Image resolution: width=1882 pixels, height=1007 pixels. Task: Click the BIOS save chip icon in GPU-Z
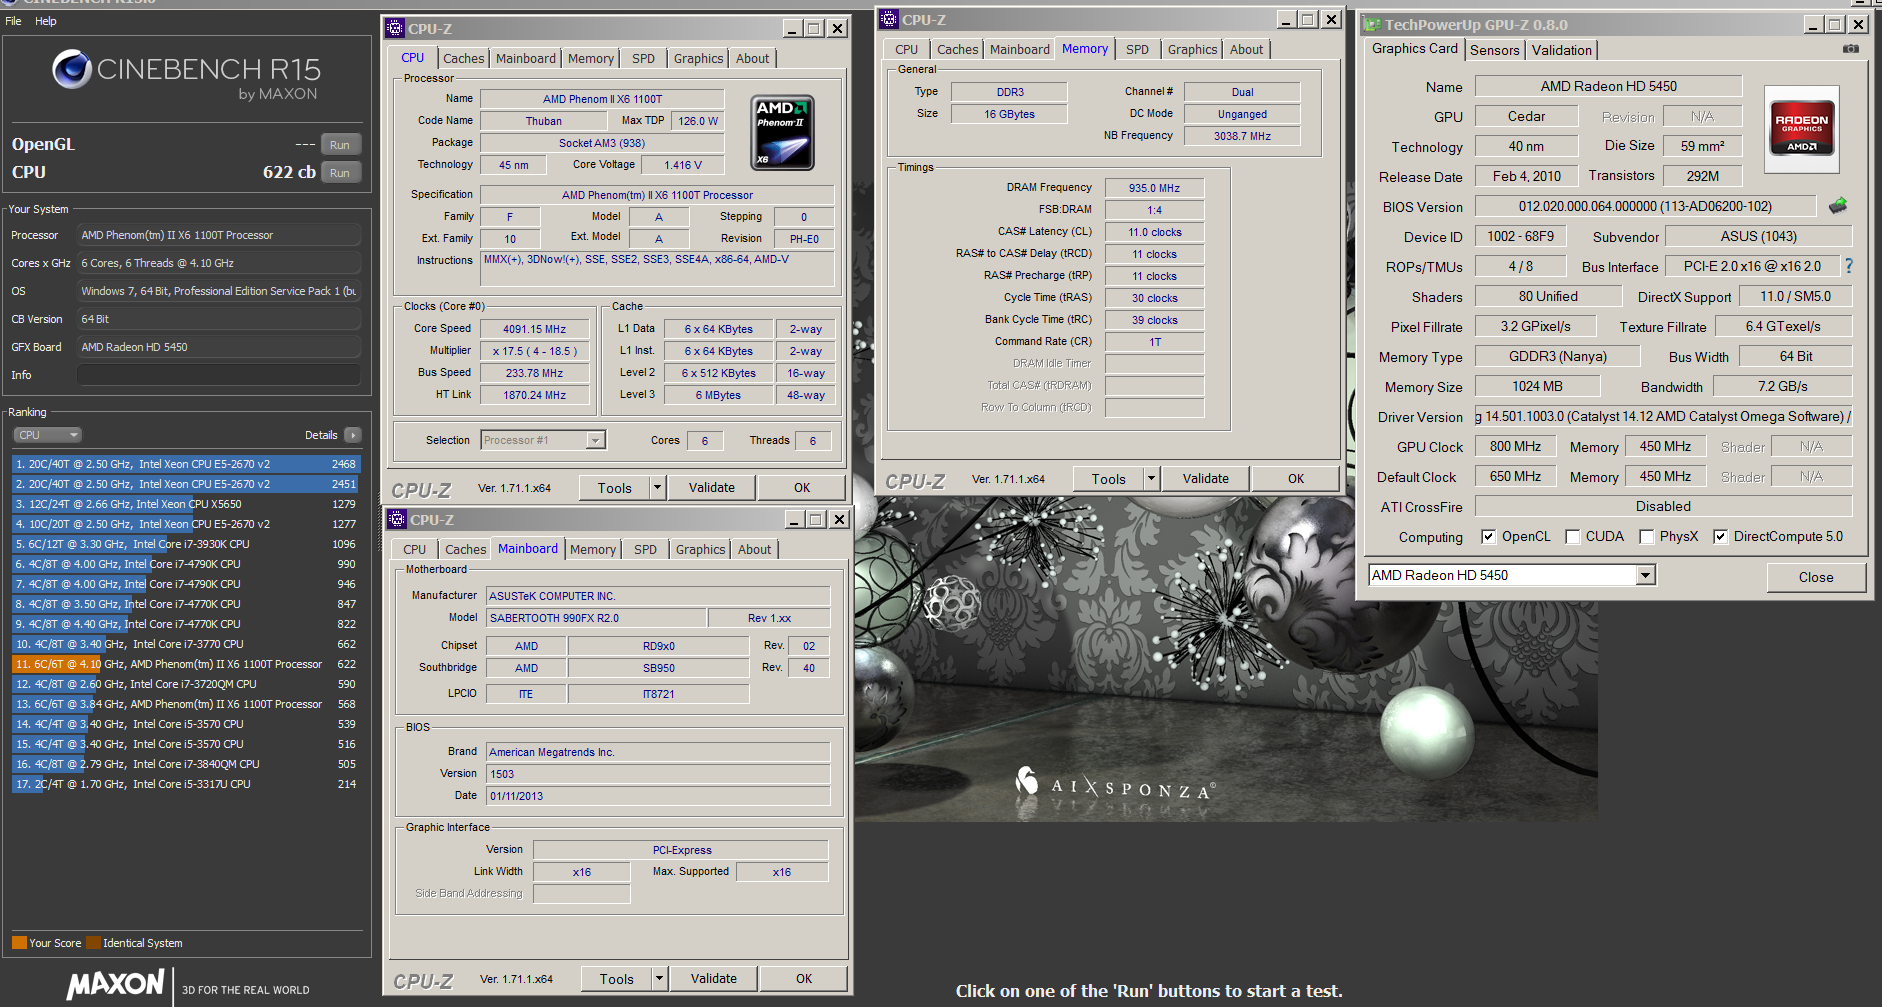pyautogui.click(x=1838, y=206)
